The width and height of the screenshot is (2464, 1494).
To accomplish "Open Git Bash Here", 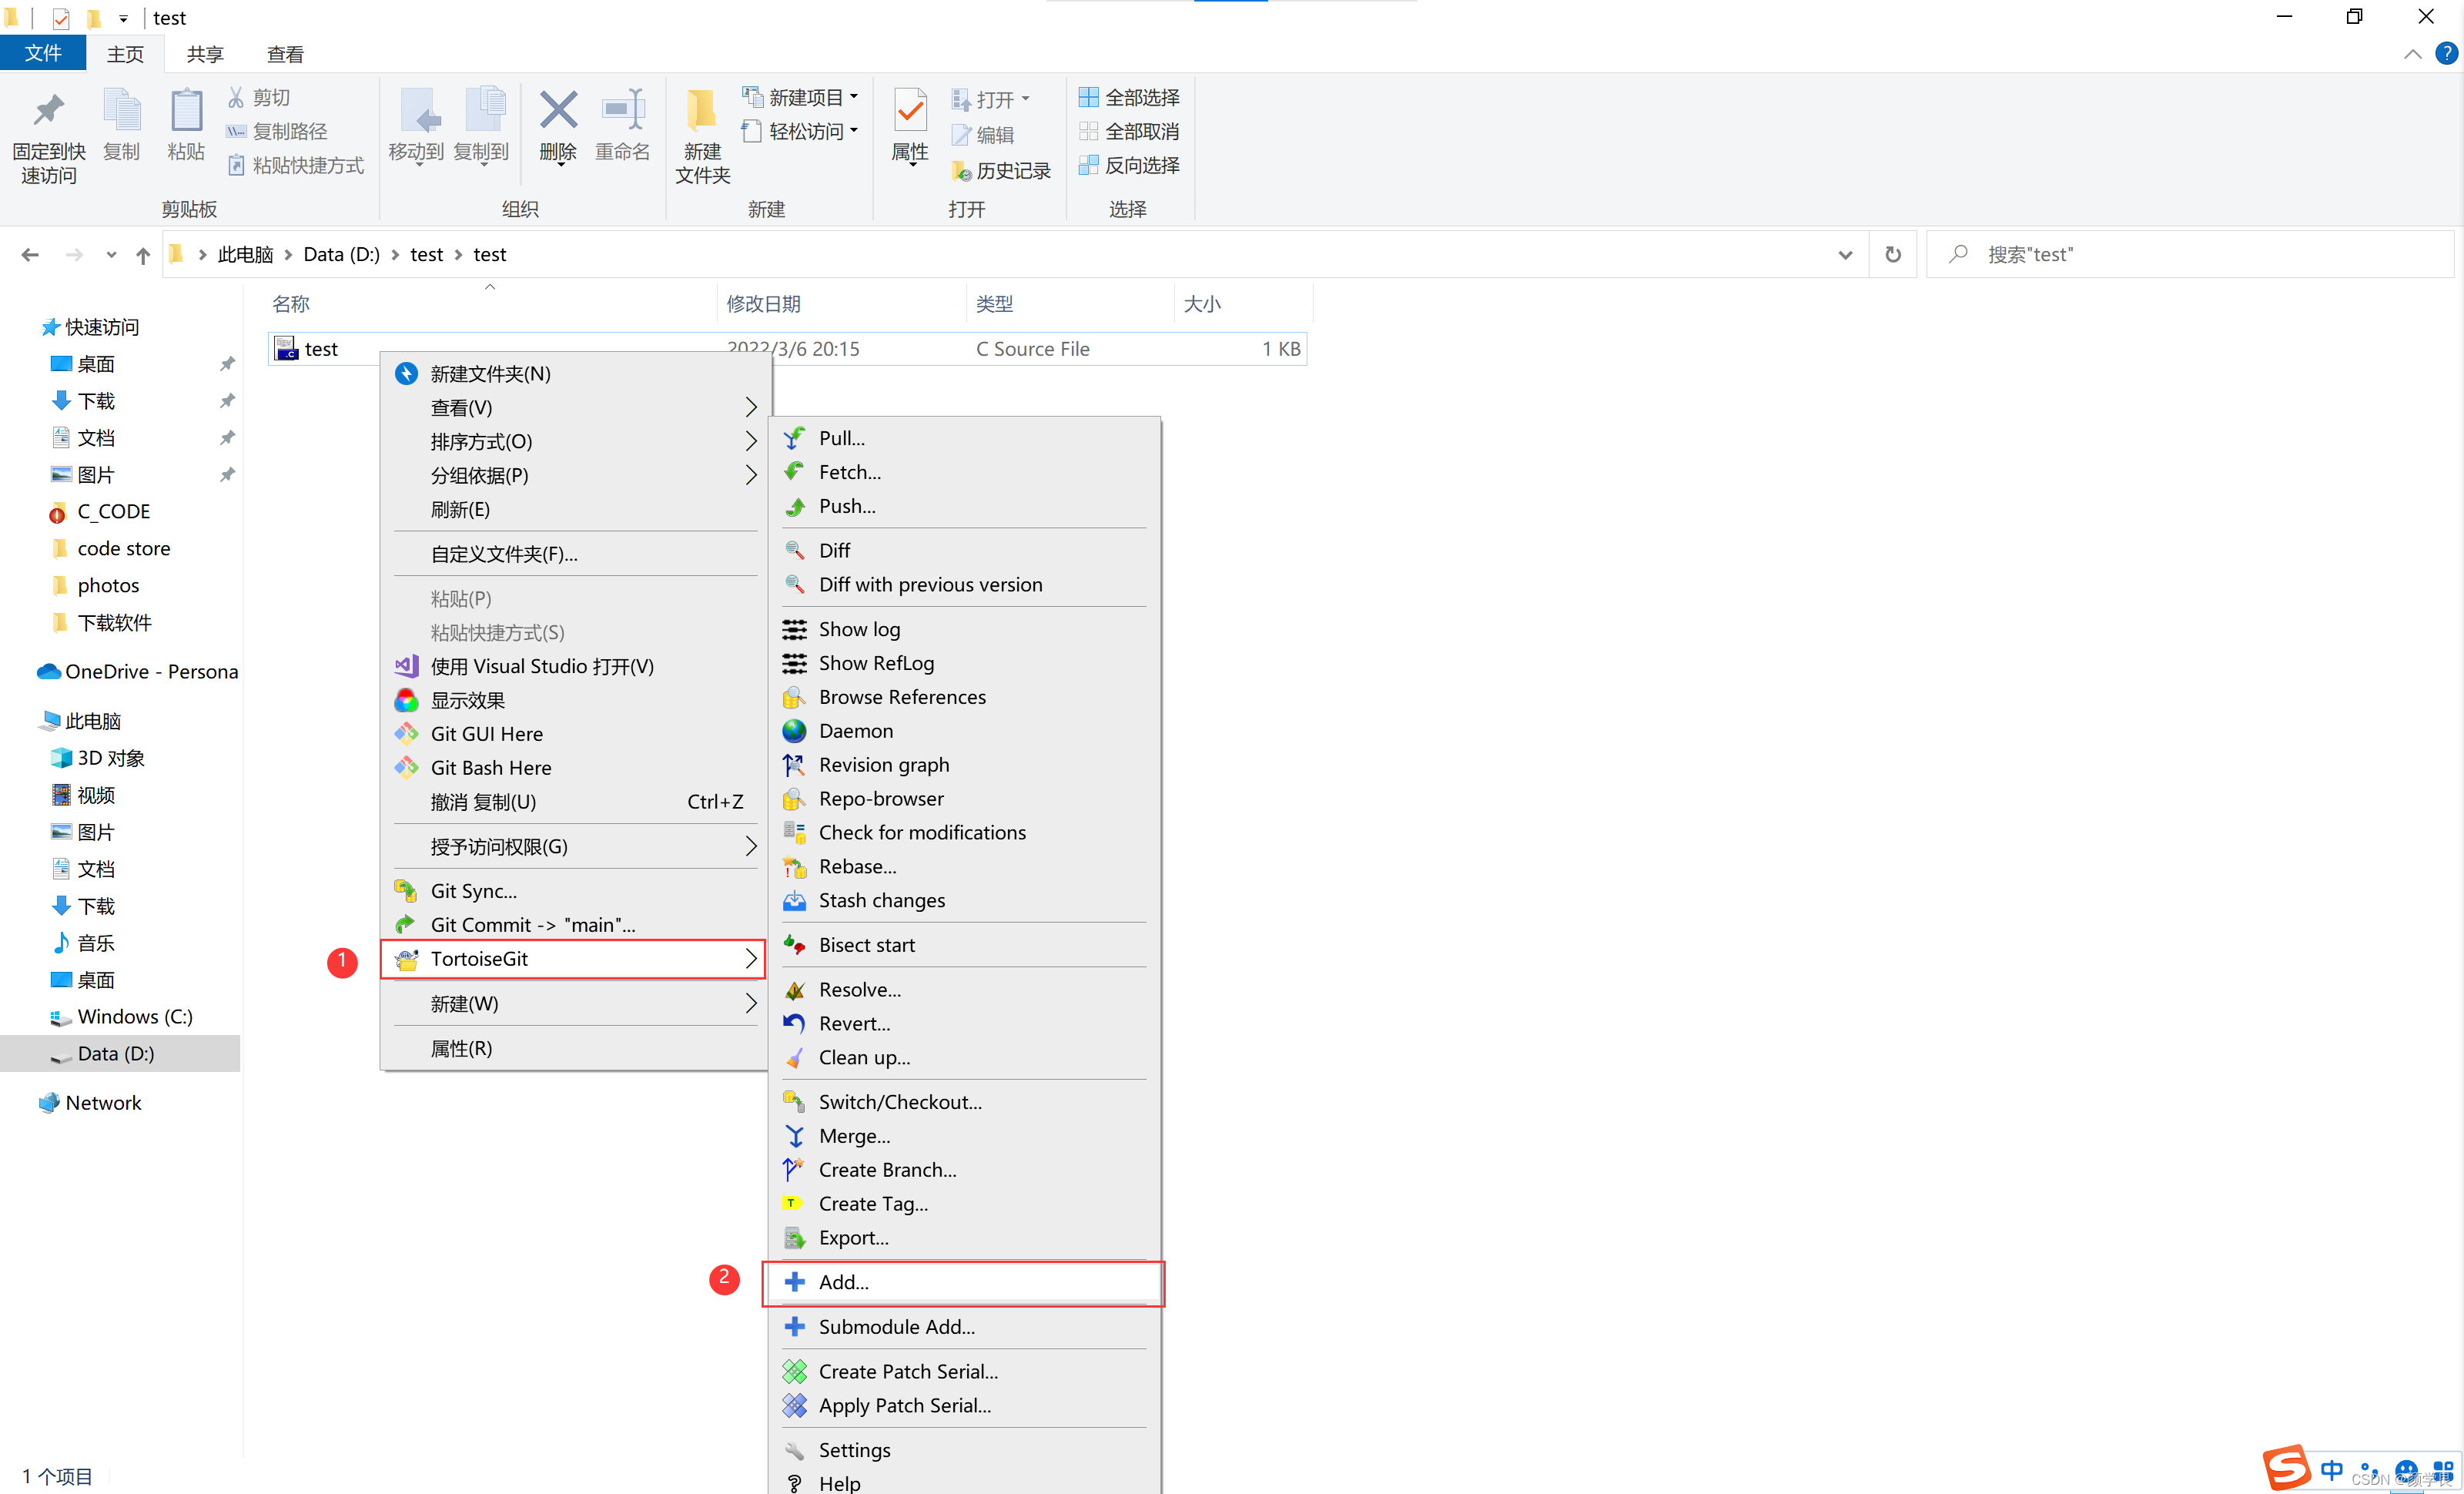I will tap(490, 768).
